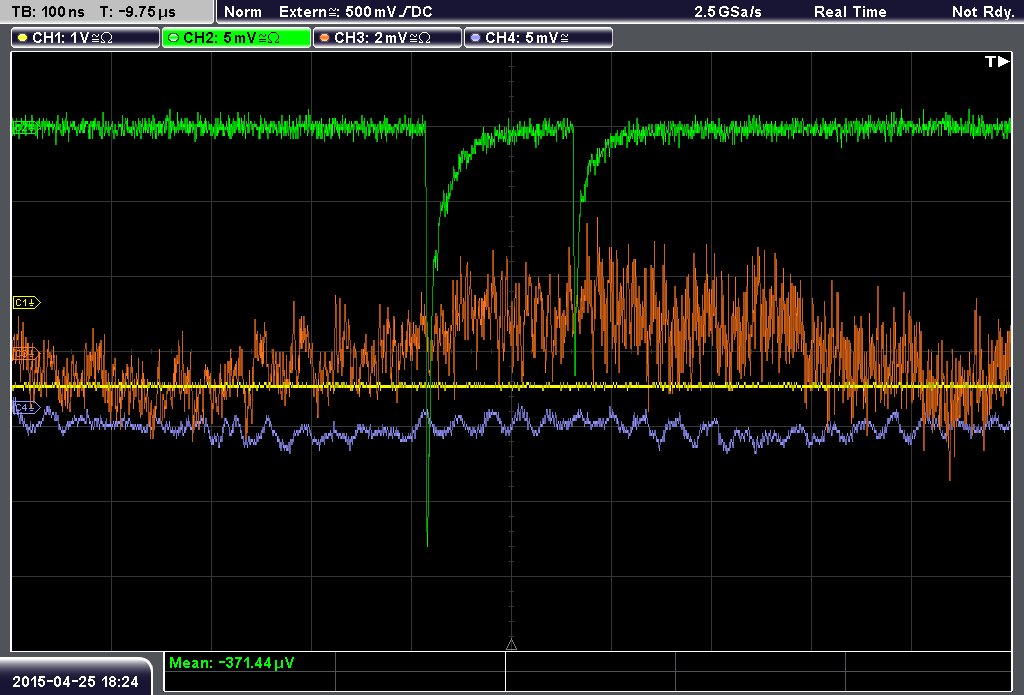Select the CH3: 2 mV channel tab
The height and width of the screenshot is (695, 1024).
tap(387, 38)
